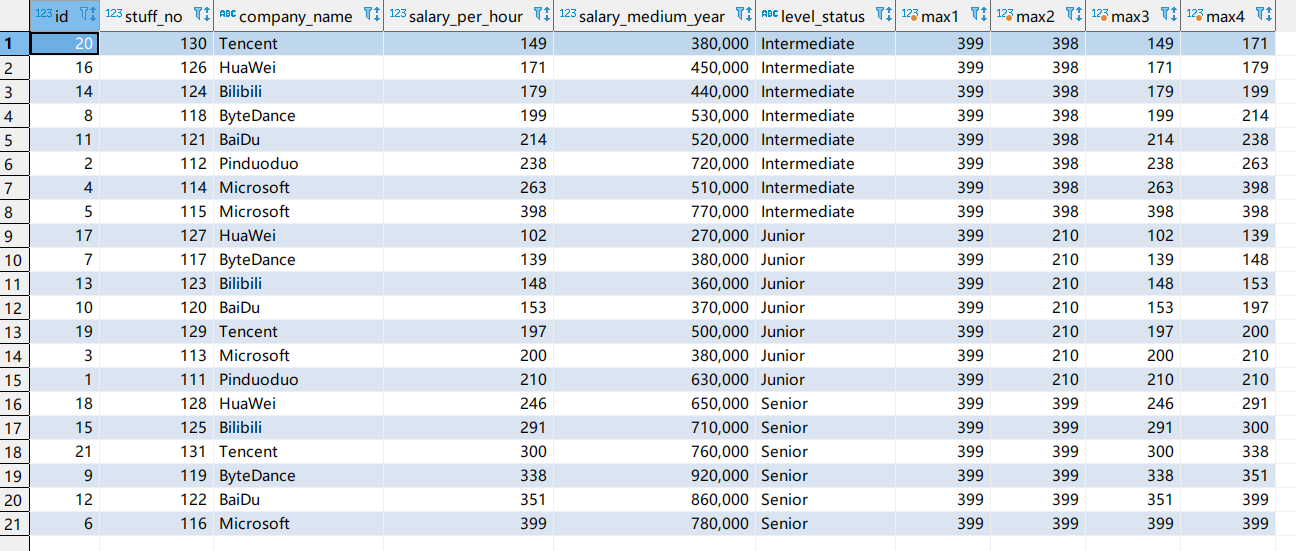
Task: Click the filter/sort icon in the max1 column header
Action: click(x=978, y=15)
